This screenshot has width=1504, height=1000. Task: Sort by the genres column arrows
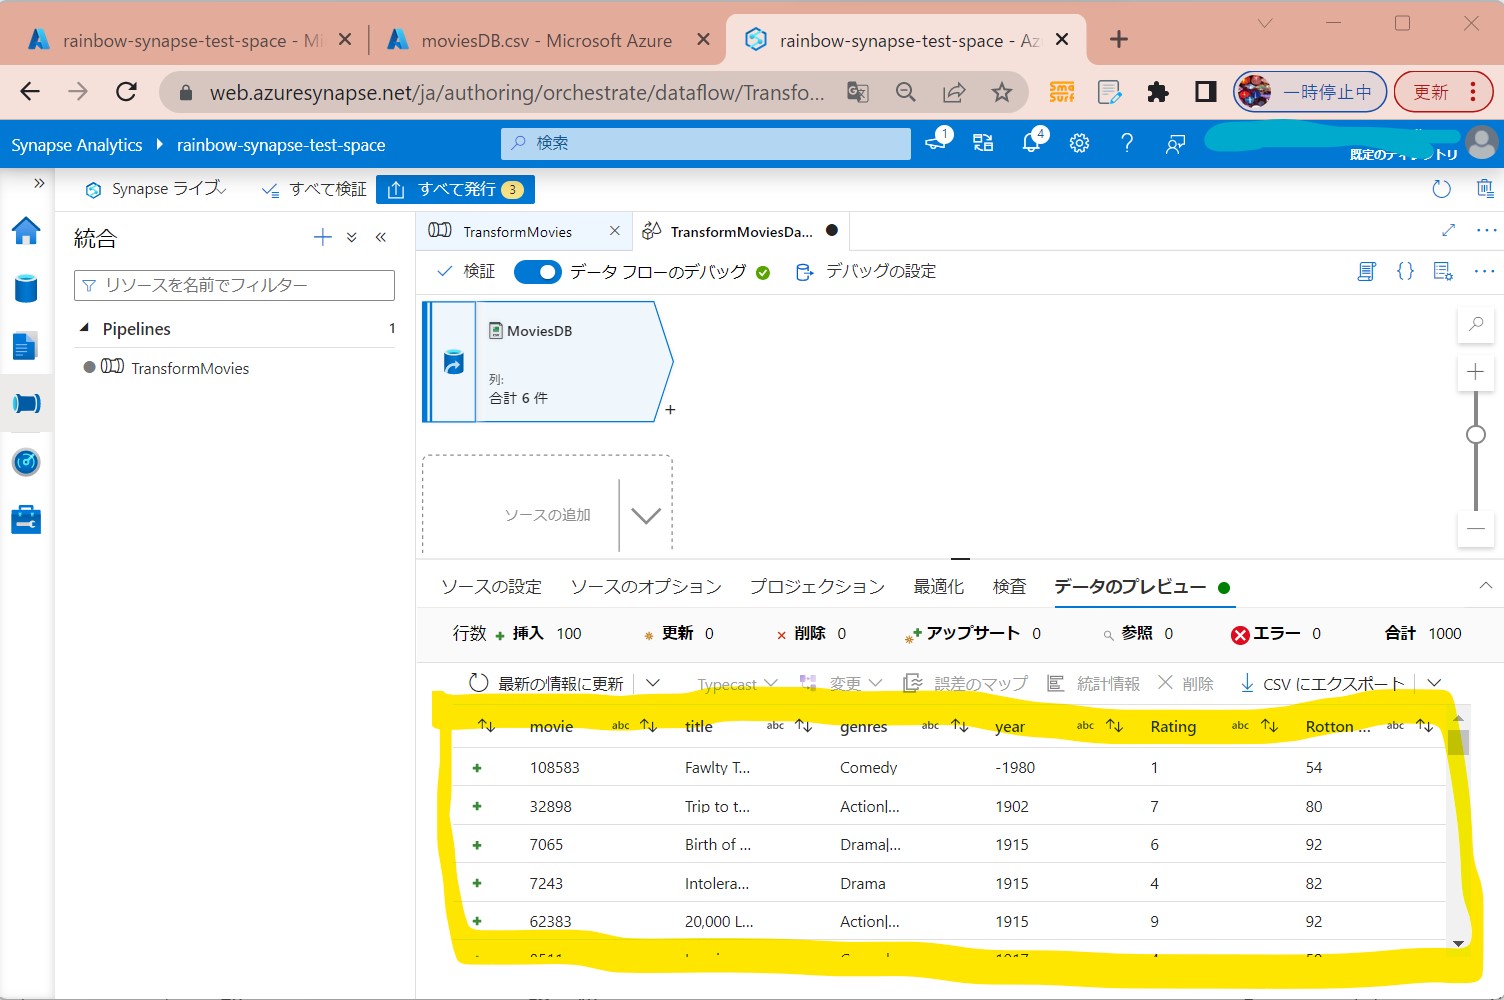click(959, 726)
